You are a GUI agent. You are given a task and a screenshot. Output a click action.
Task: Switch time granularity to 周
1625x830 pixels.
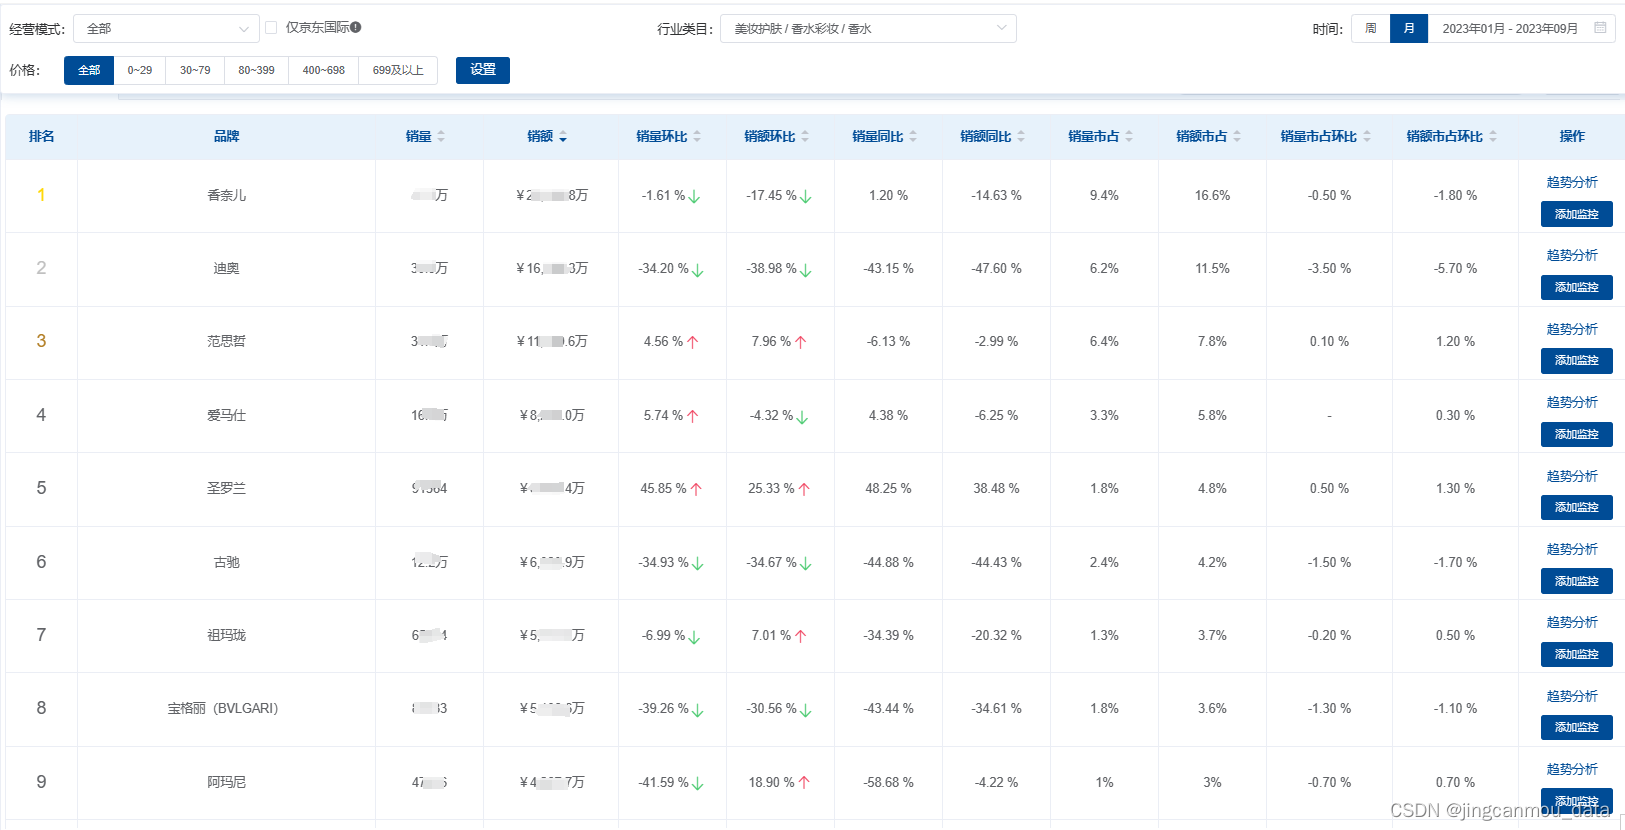[1370, 29]
